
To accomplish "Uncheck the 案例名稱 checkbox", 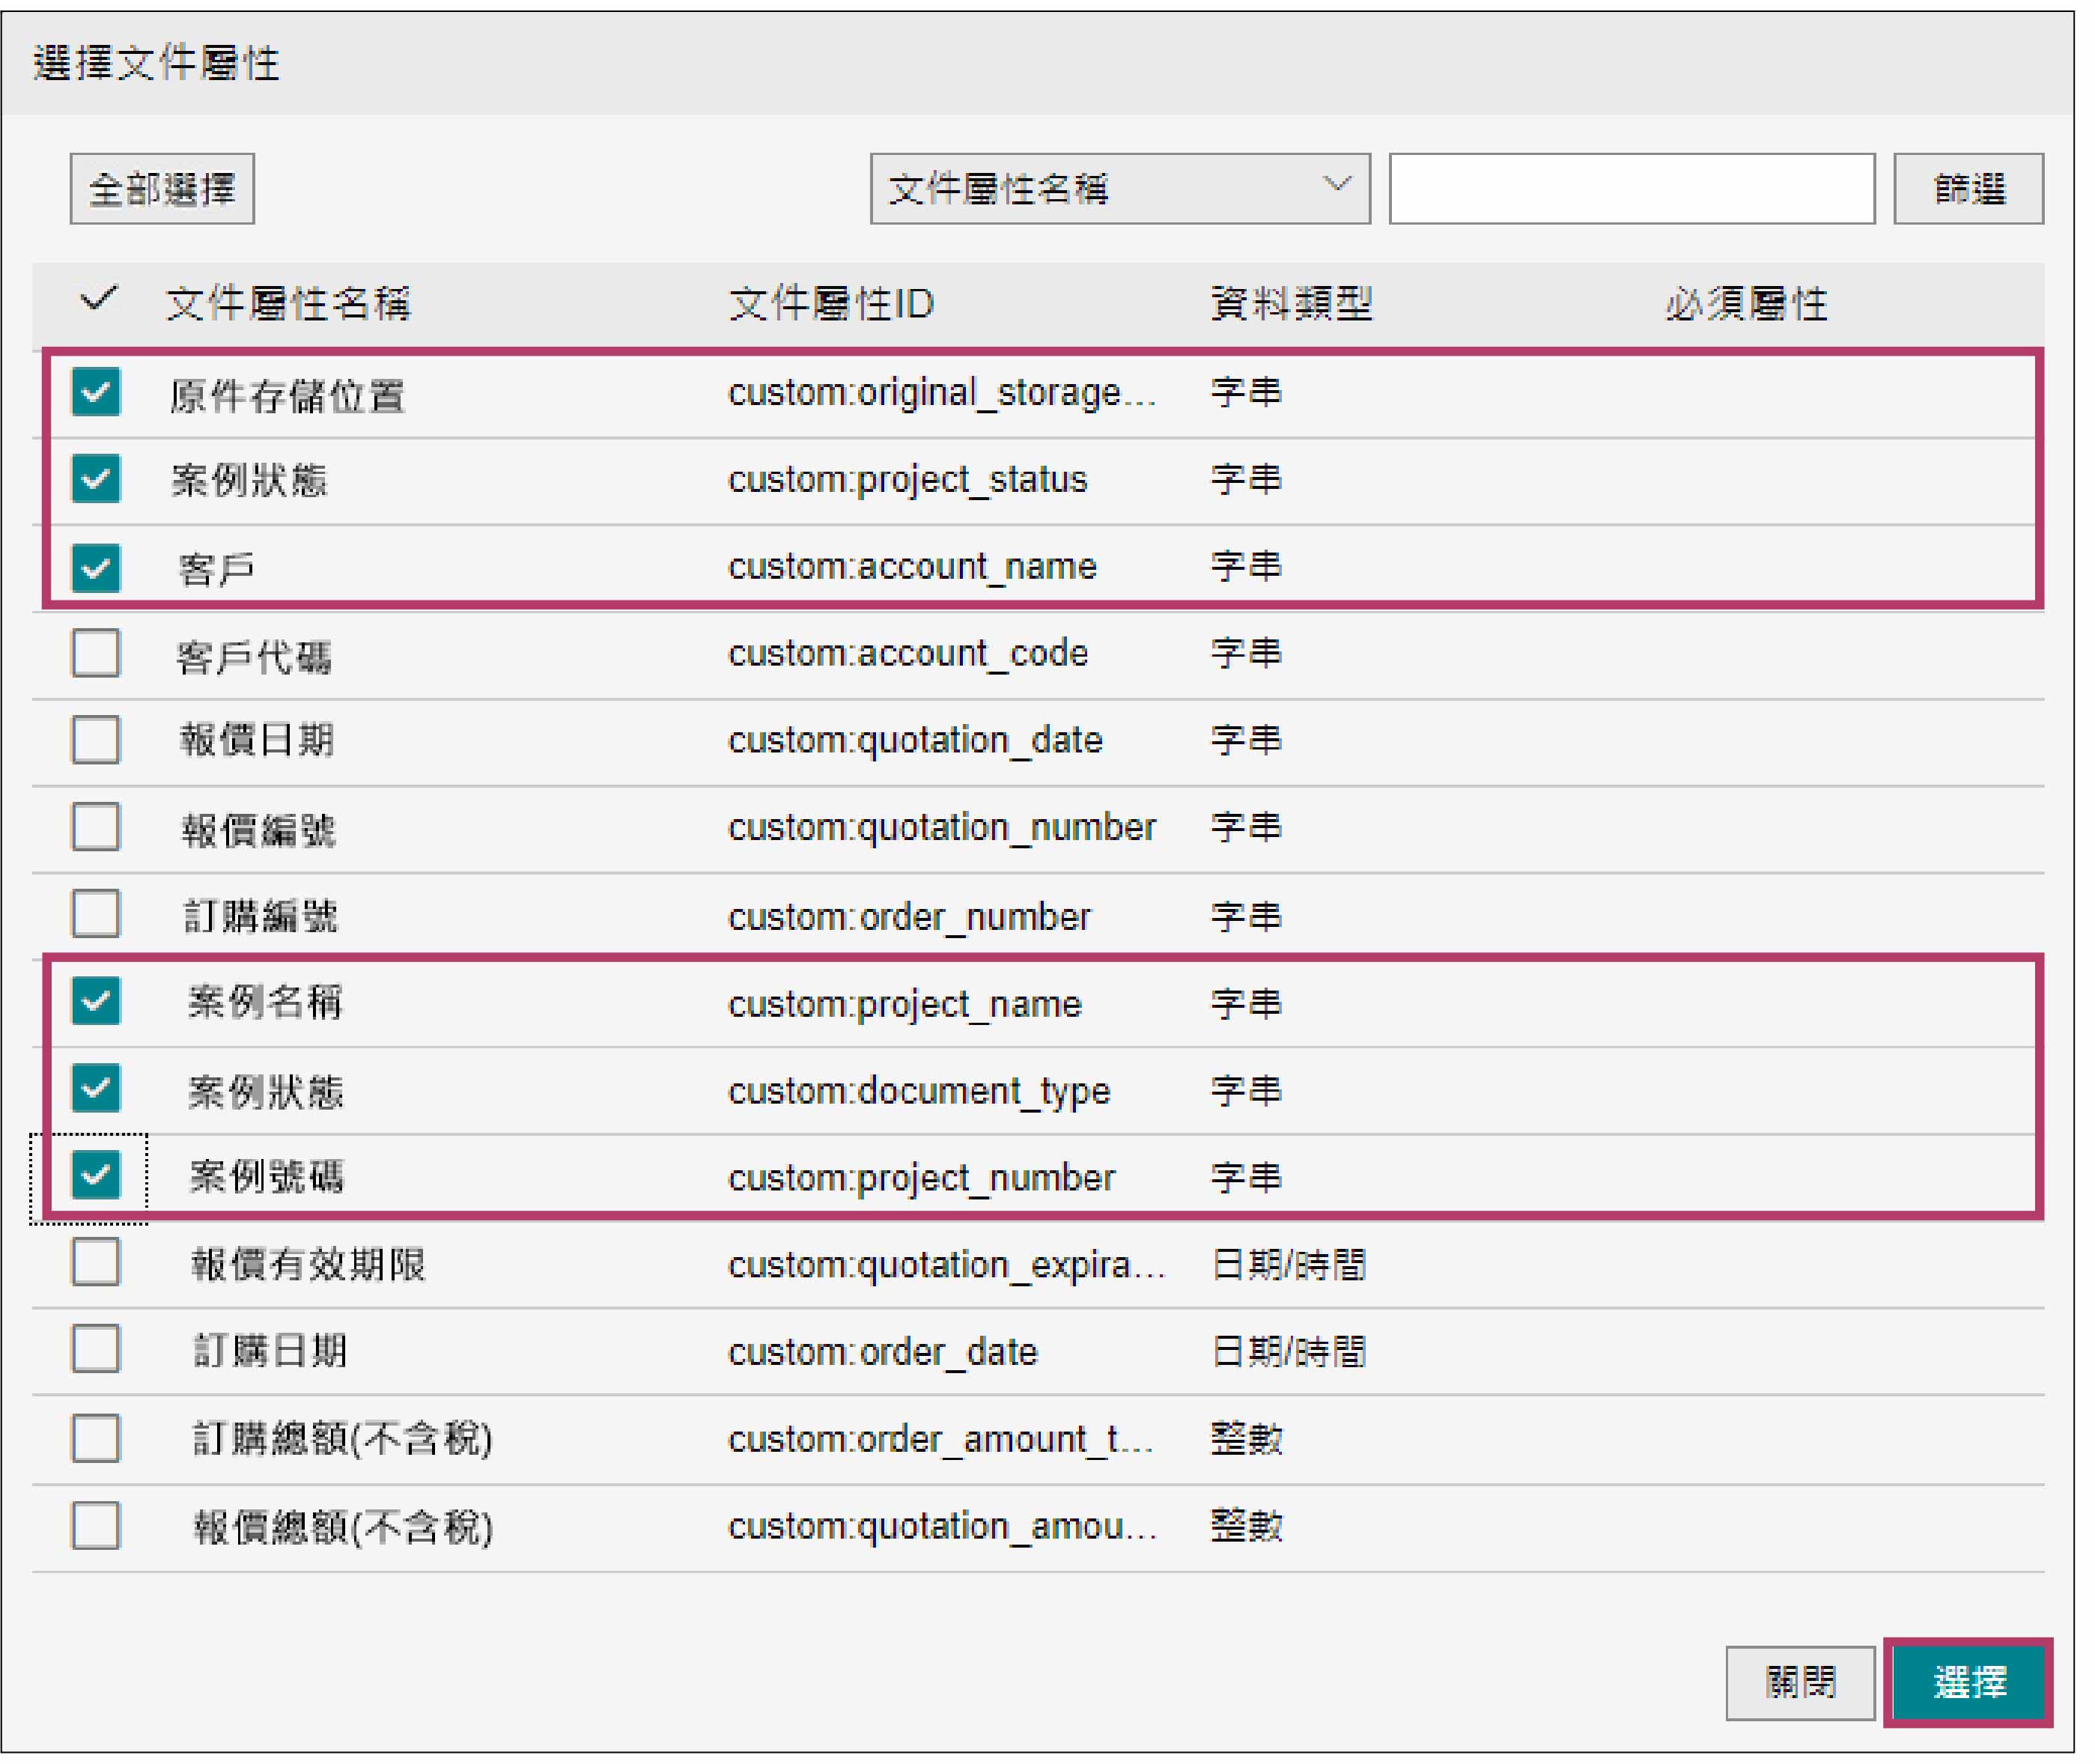I will point(96,1002).
